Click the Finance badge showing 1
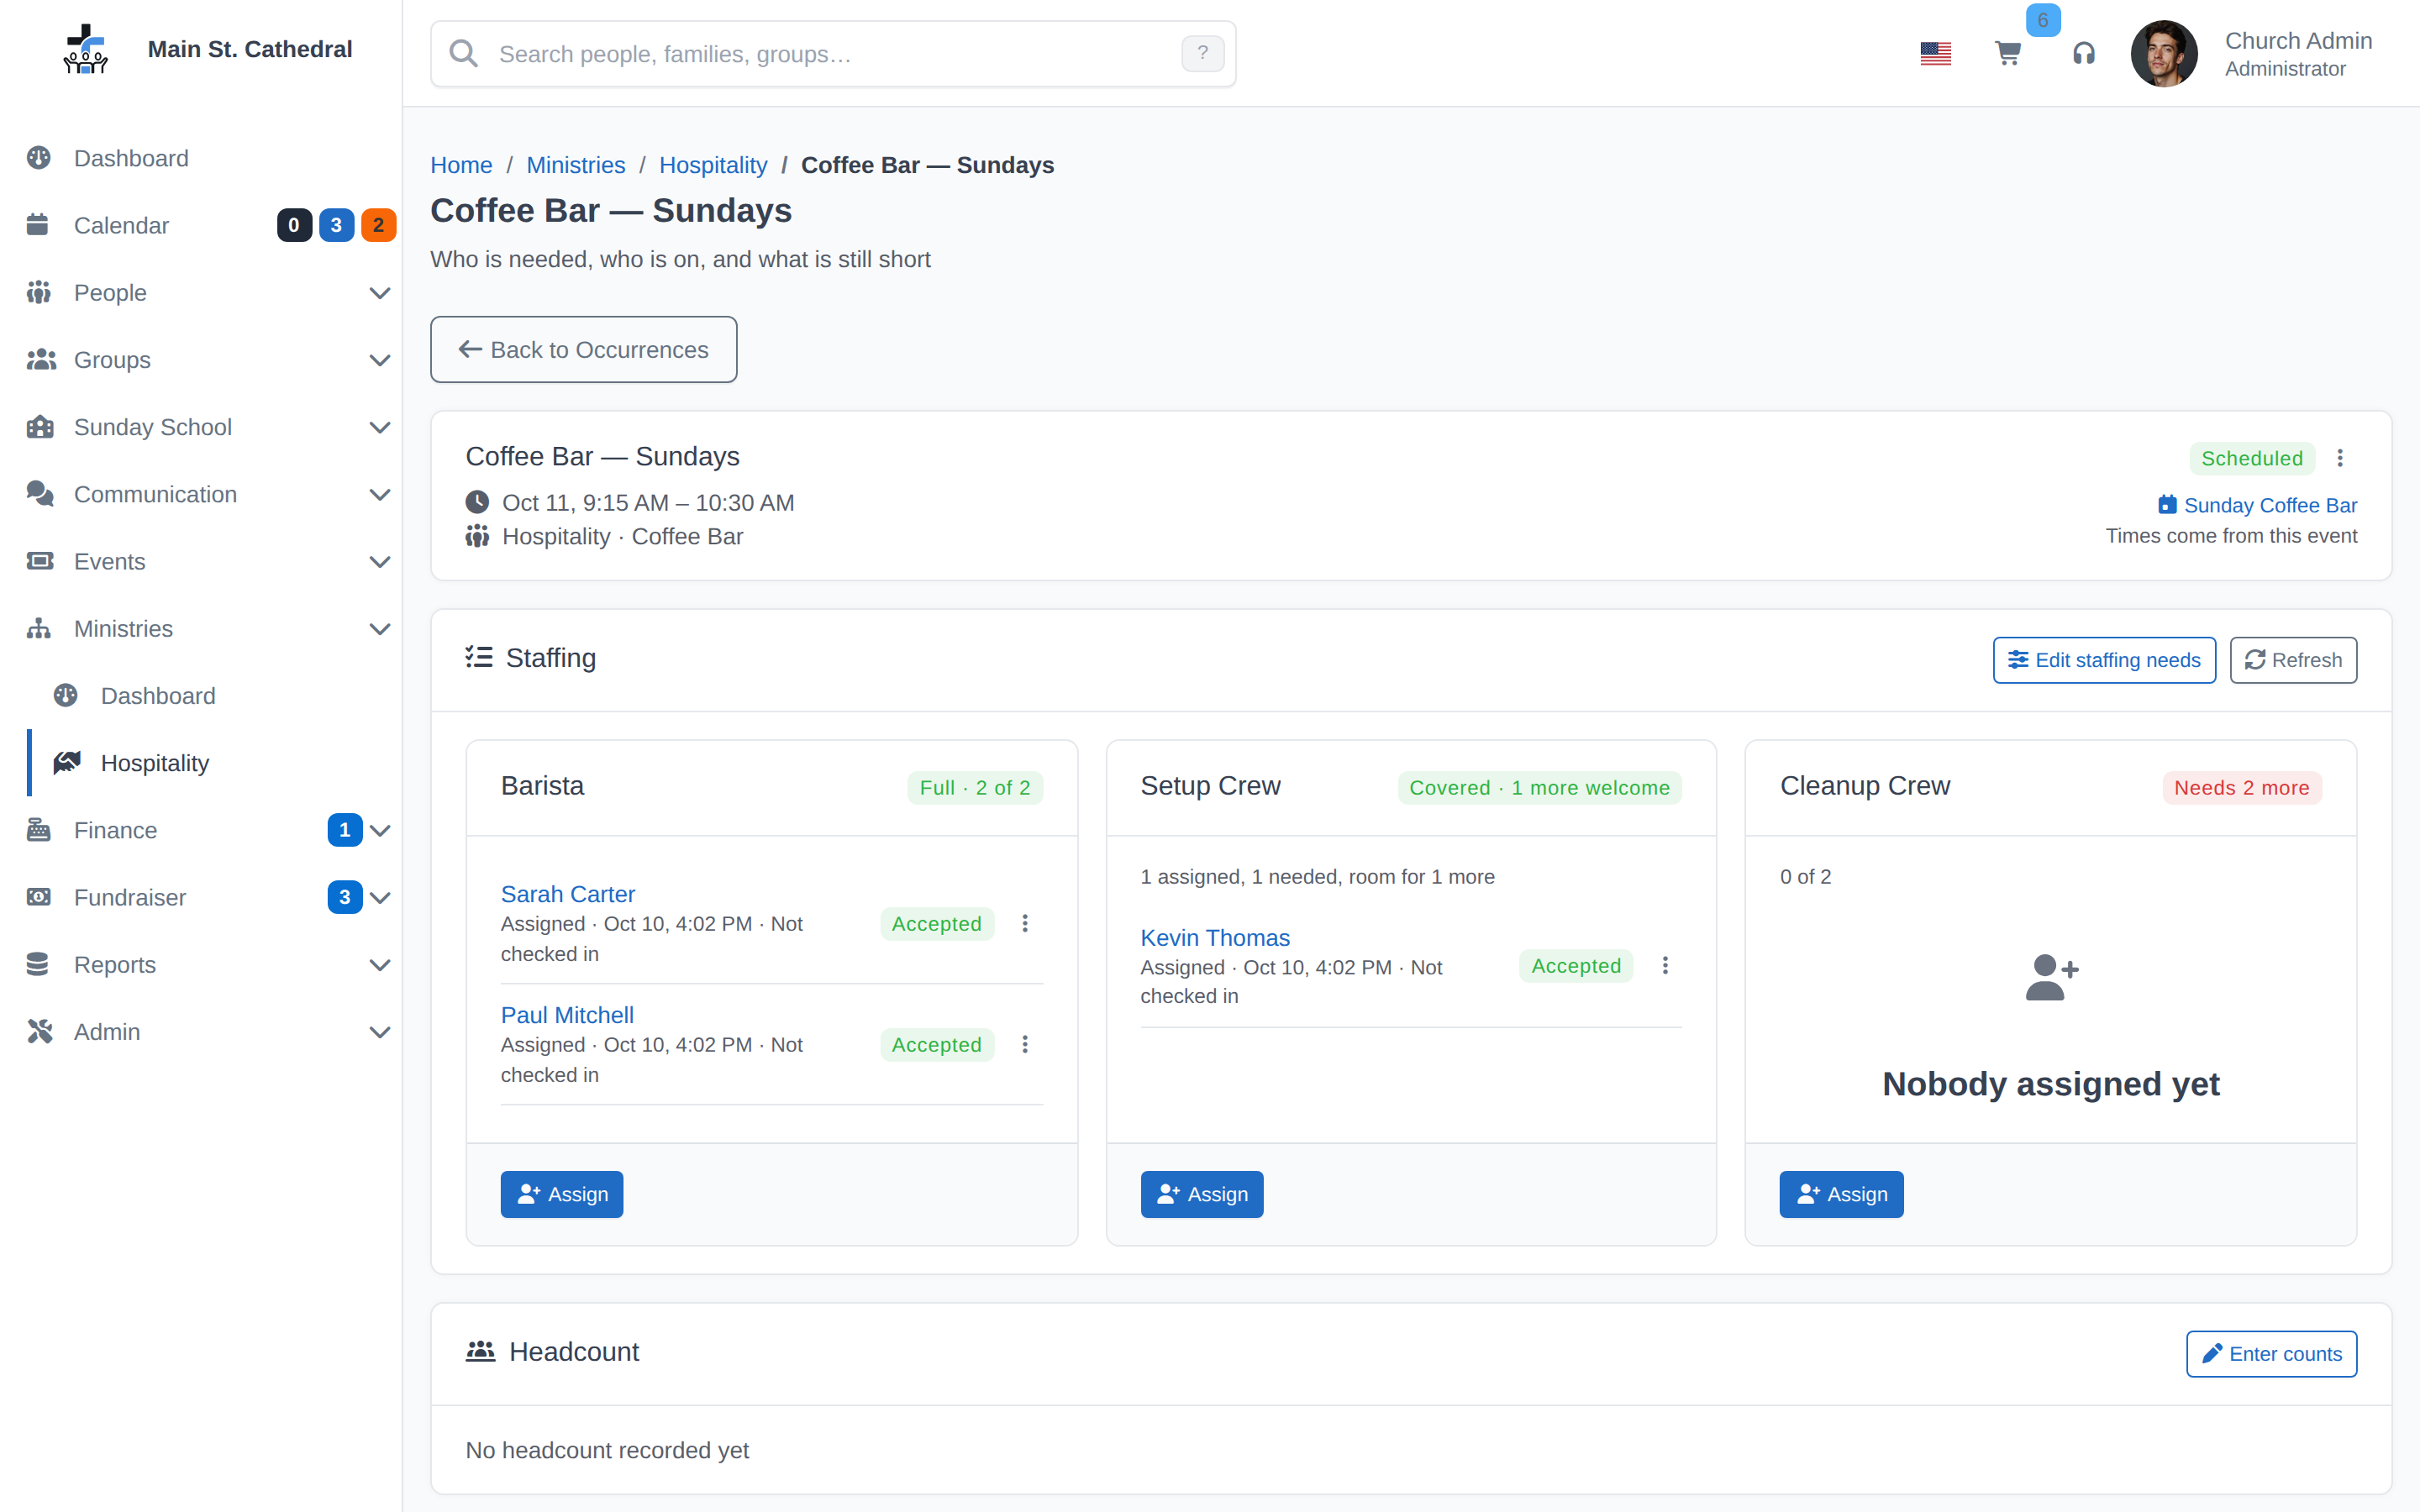The image size is (2420, 1512). coord(344,830)
